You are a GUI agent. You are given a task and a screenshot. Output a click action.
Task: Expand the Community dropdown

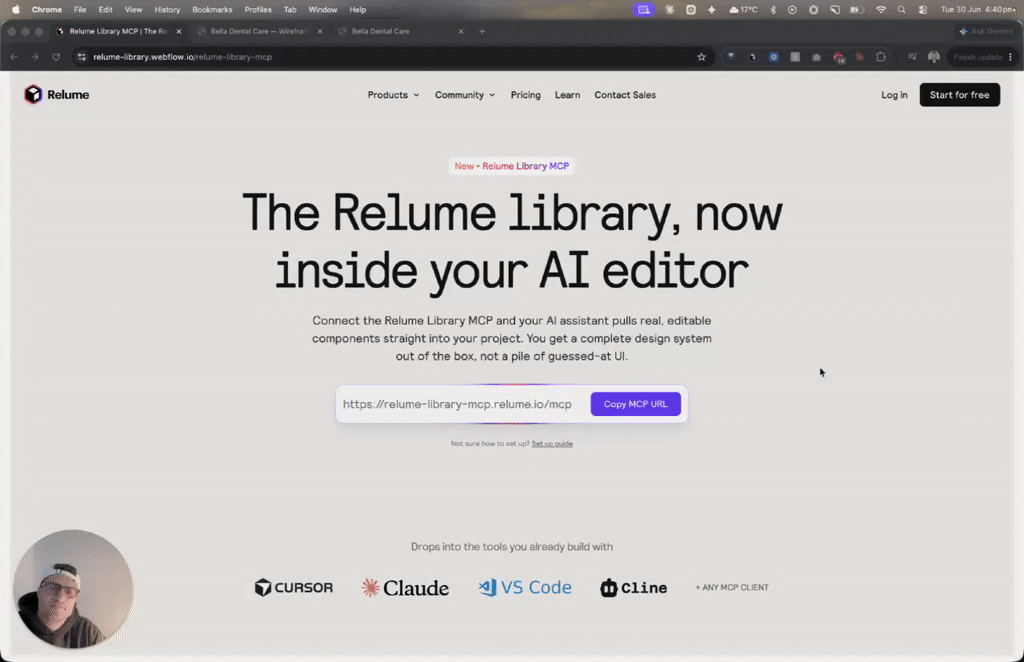coord(465,95)
